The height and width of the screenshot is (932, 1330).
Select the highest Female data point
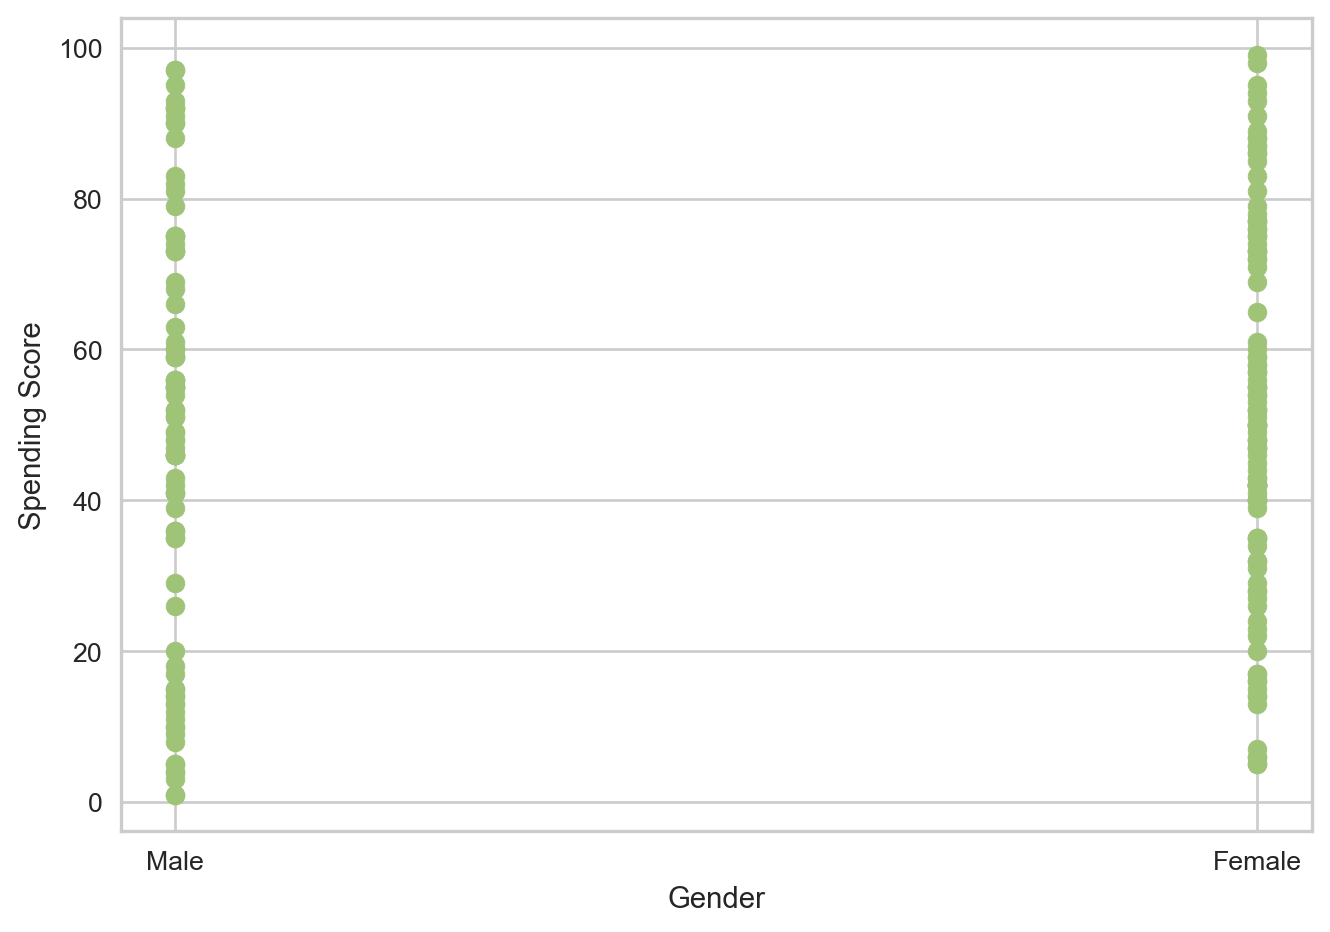[1257, 56]
